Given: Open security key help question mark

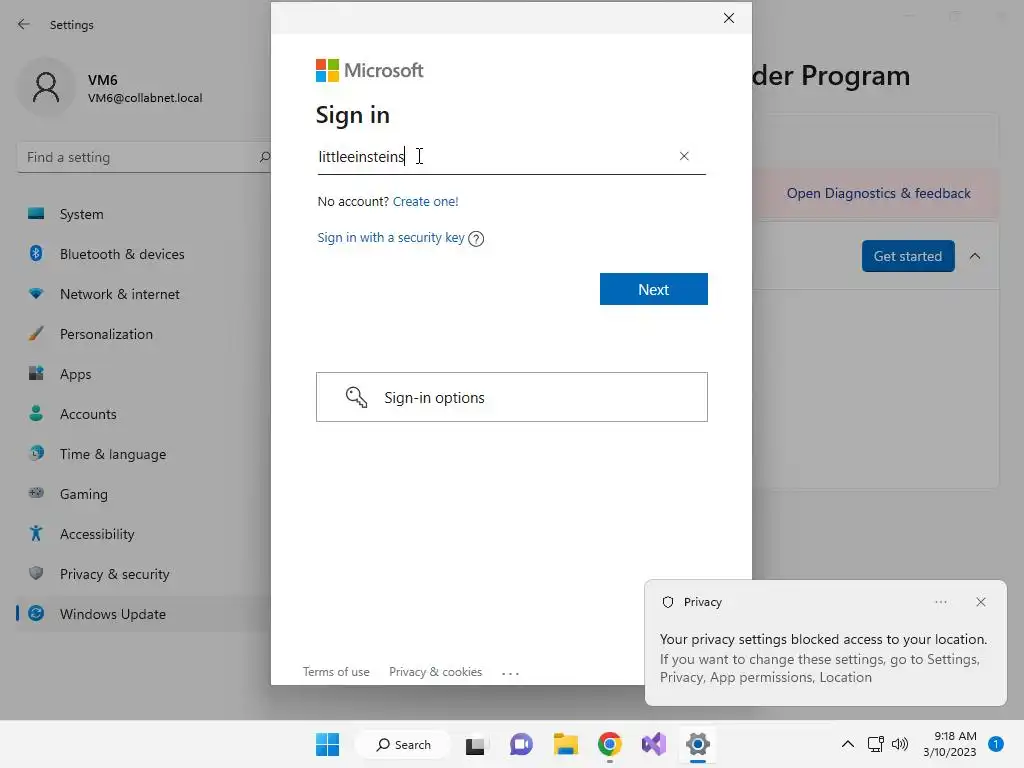Looking at the screenshot, I should click(x=476, y=238).
